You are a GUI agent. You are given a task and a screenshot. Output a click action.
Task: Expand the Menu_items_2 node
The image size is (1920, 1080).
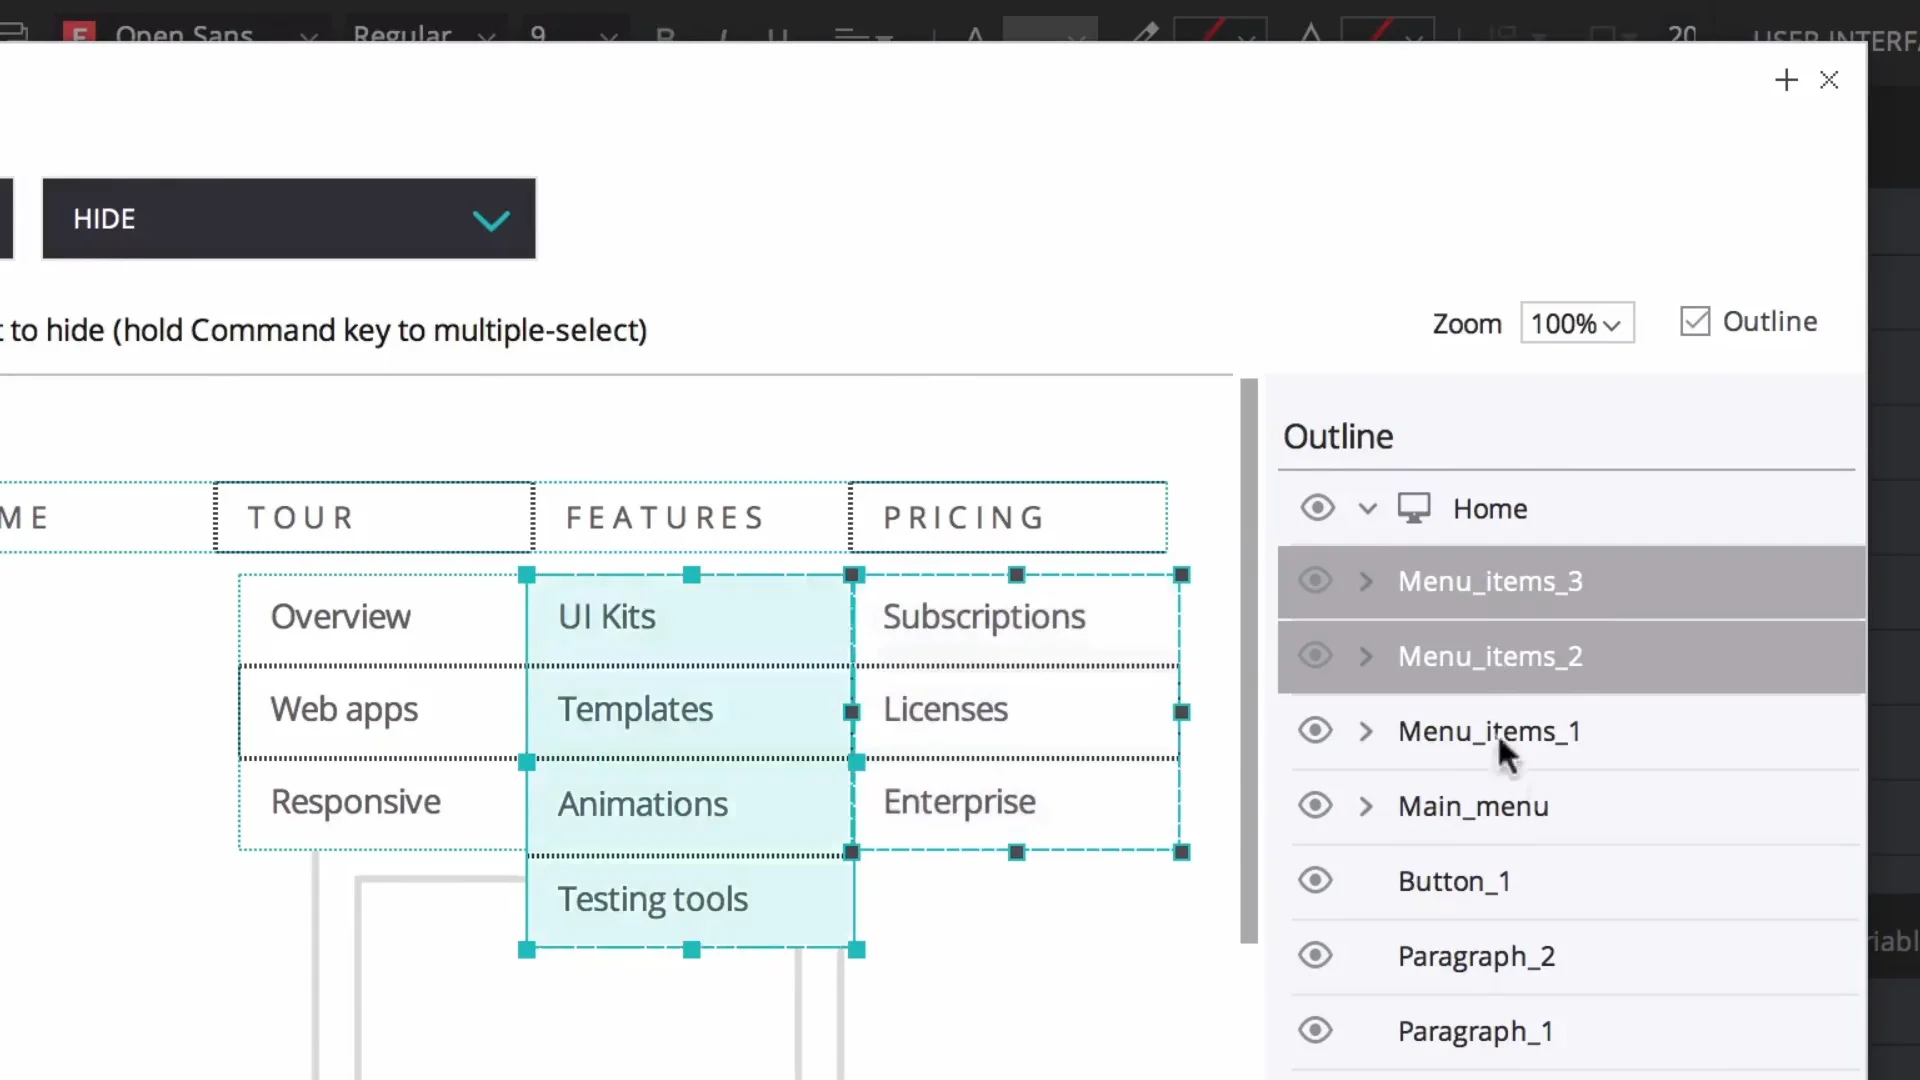tap(1366, 656)
